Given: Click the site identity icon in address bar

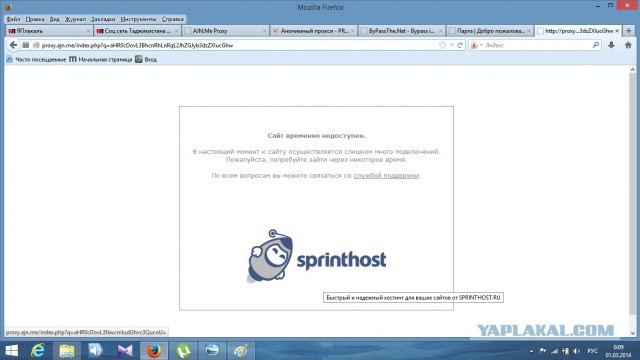Looking at the screenshot, I should click(36, 45).
